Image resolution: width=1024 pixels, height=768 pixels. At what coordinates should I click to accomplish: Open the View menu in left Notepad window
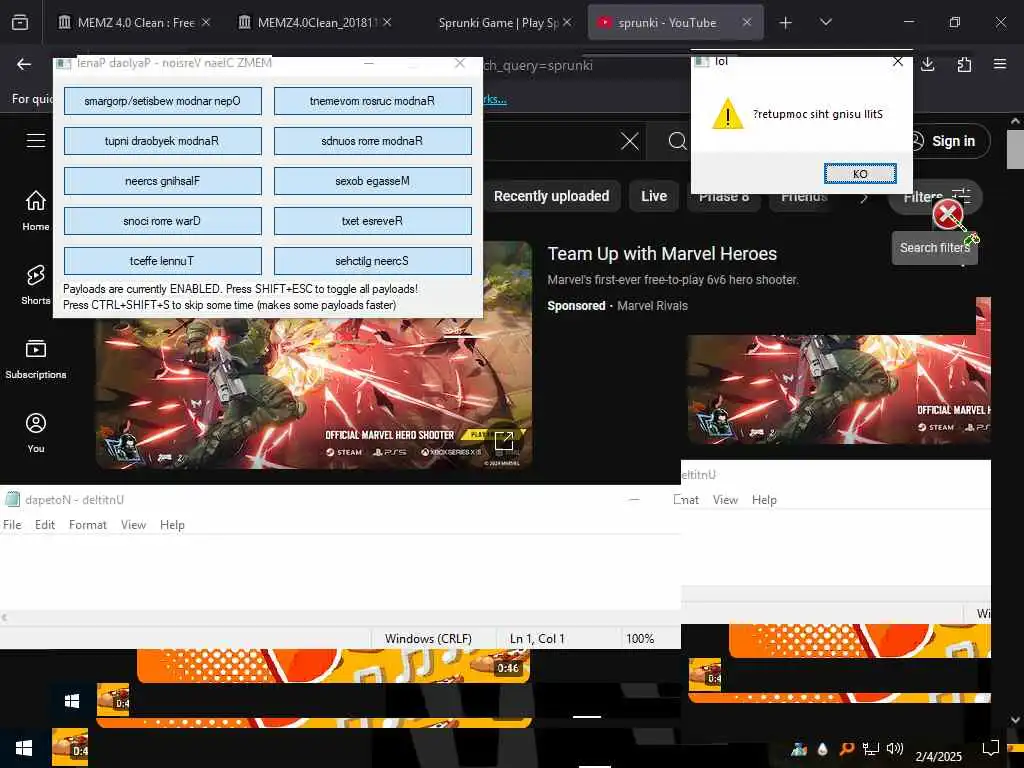click(133, 524)
